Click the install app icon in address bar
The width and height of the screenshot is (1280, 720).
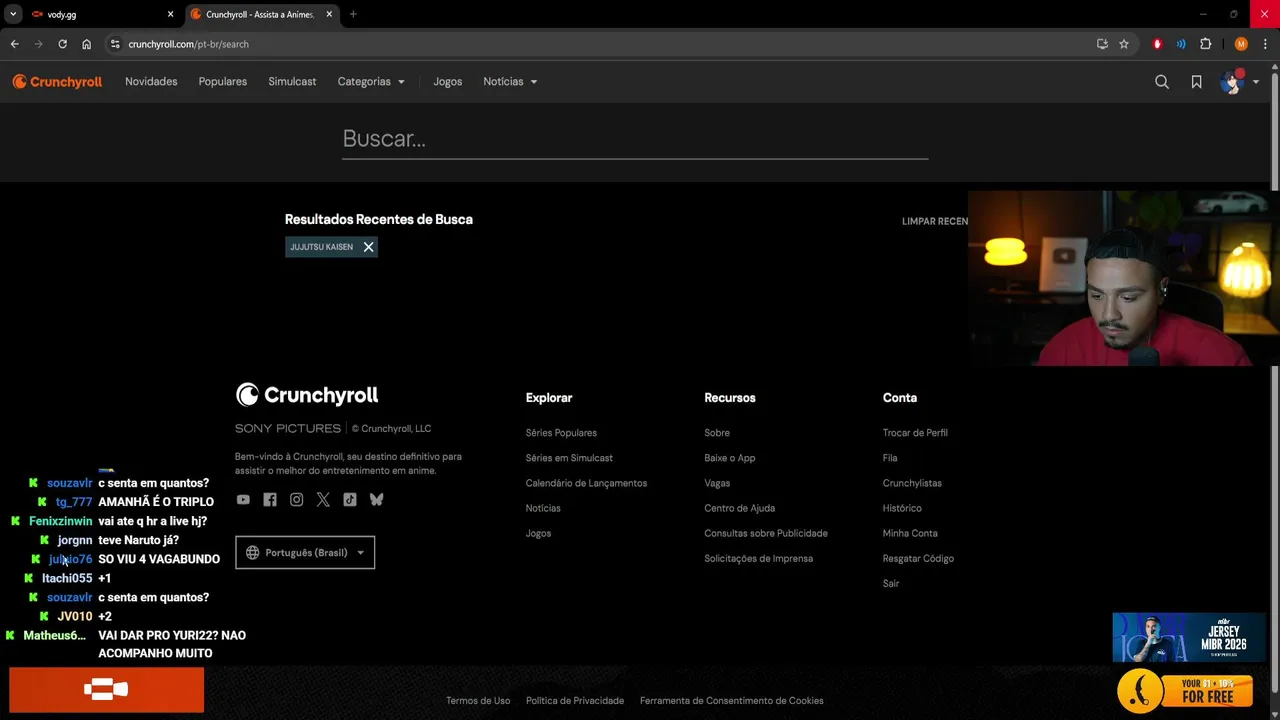coord(1102,44)
